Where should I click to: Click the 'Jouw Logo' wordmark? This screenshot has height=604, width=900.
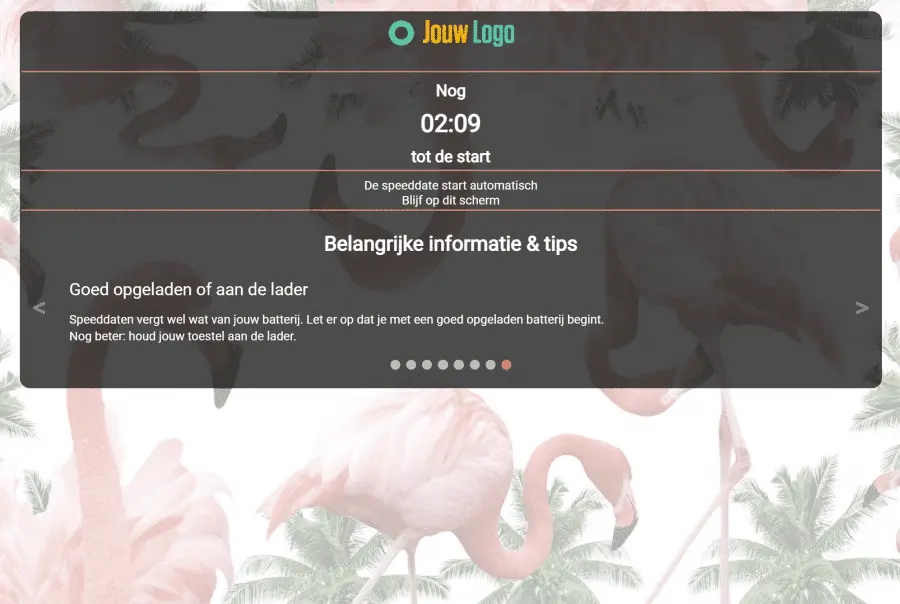click(x=468, y=33)
